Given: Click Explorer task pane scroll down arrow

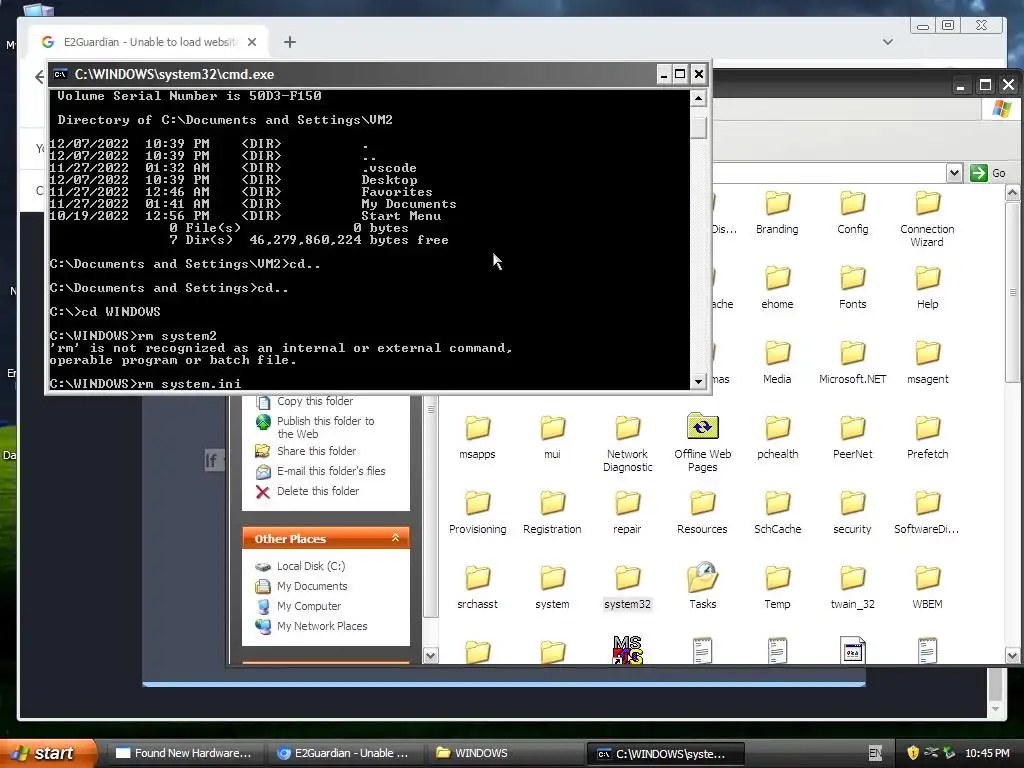Looking at the screenshot, I should 430,656.
